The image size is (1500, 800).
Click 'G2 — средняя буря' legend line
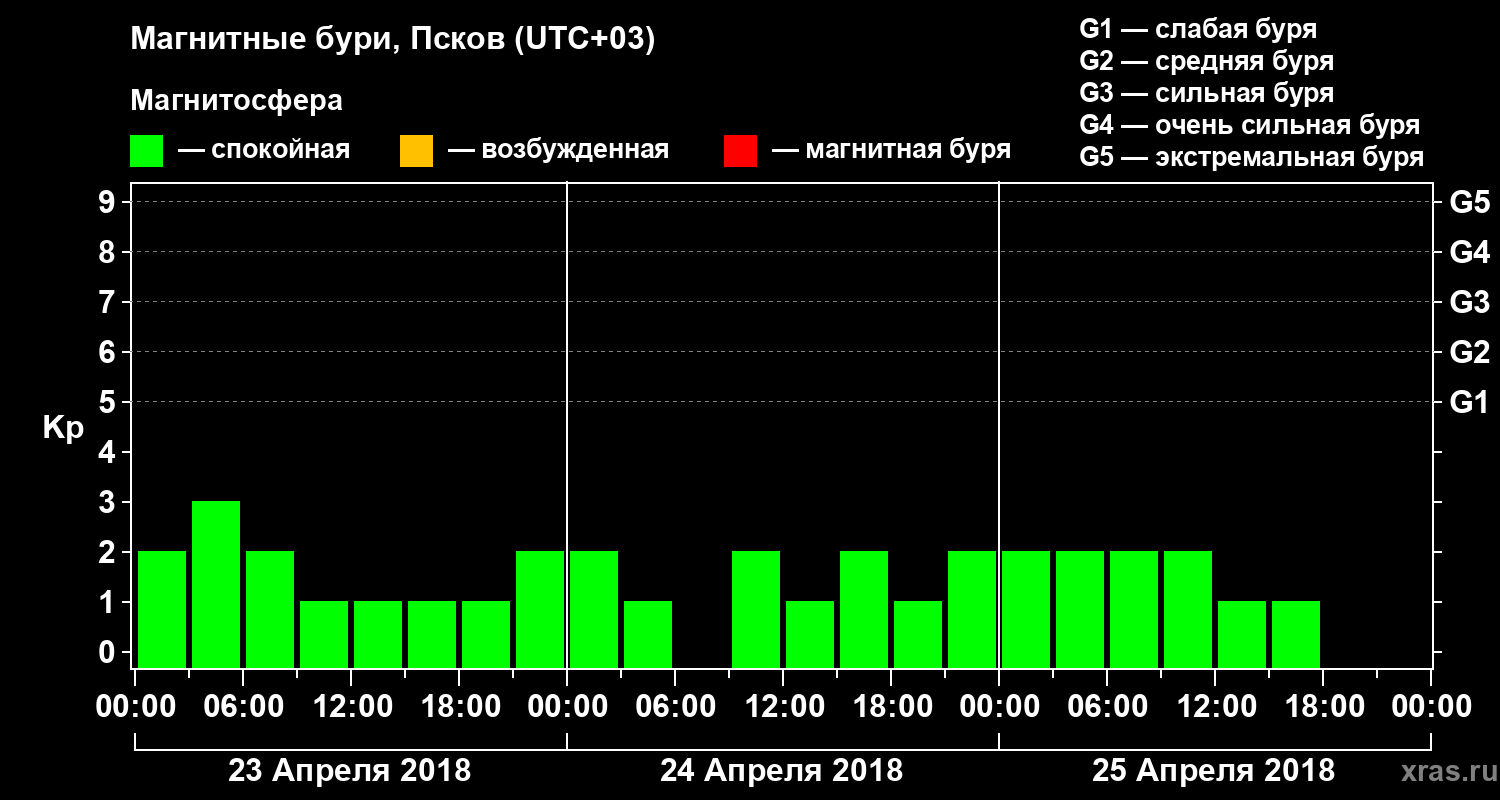1207,61
